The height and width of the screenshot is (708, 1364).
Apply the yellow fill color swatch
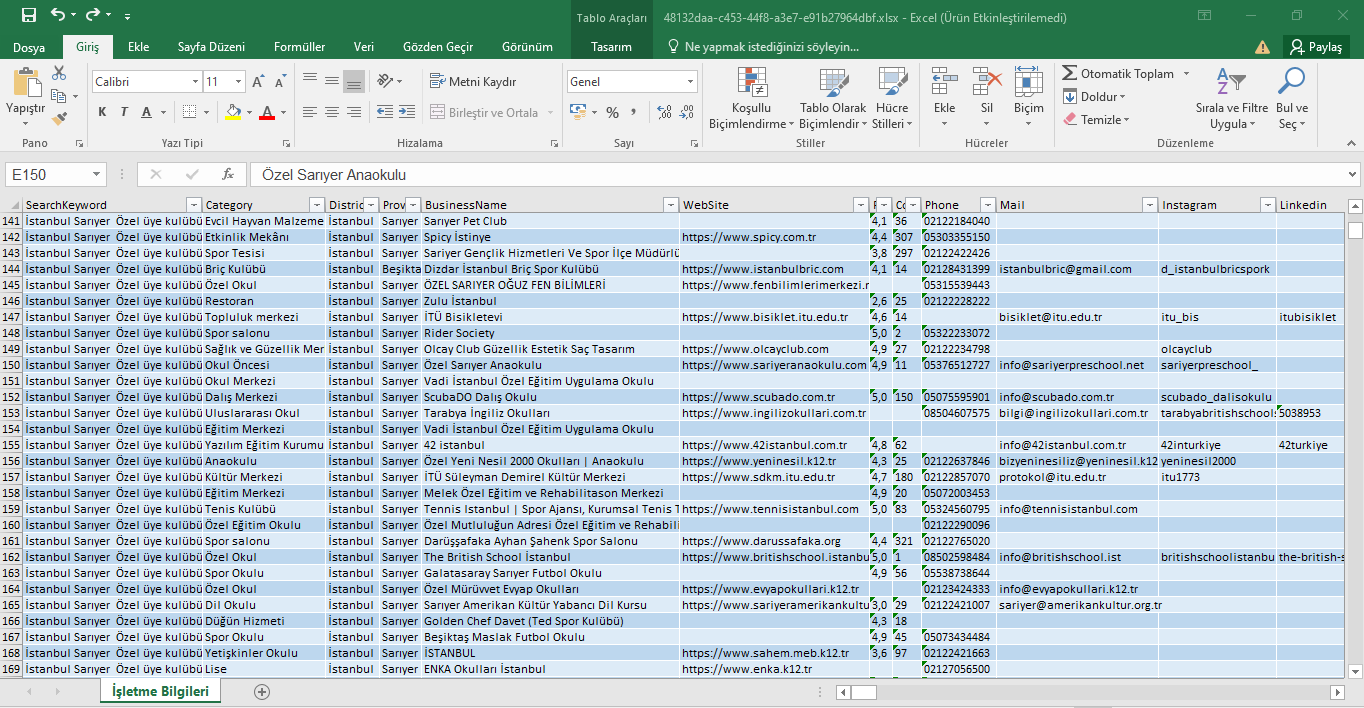(234, 112)
